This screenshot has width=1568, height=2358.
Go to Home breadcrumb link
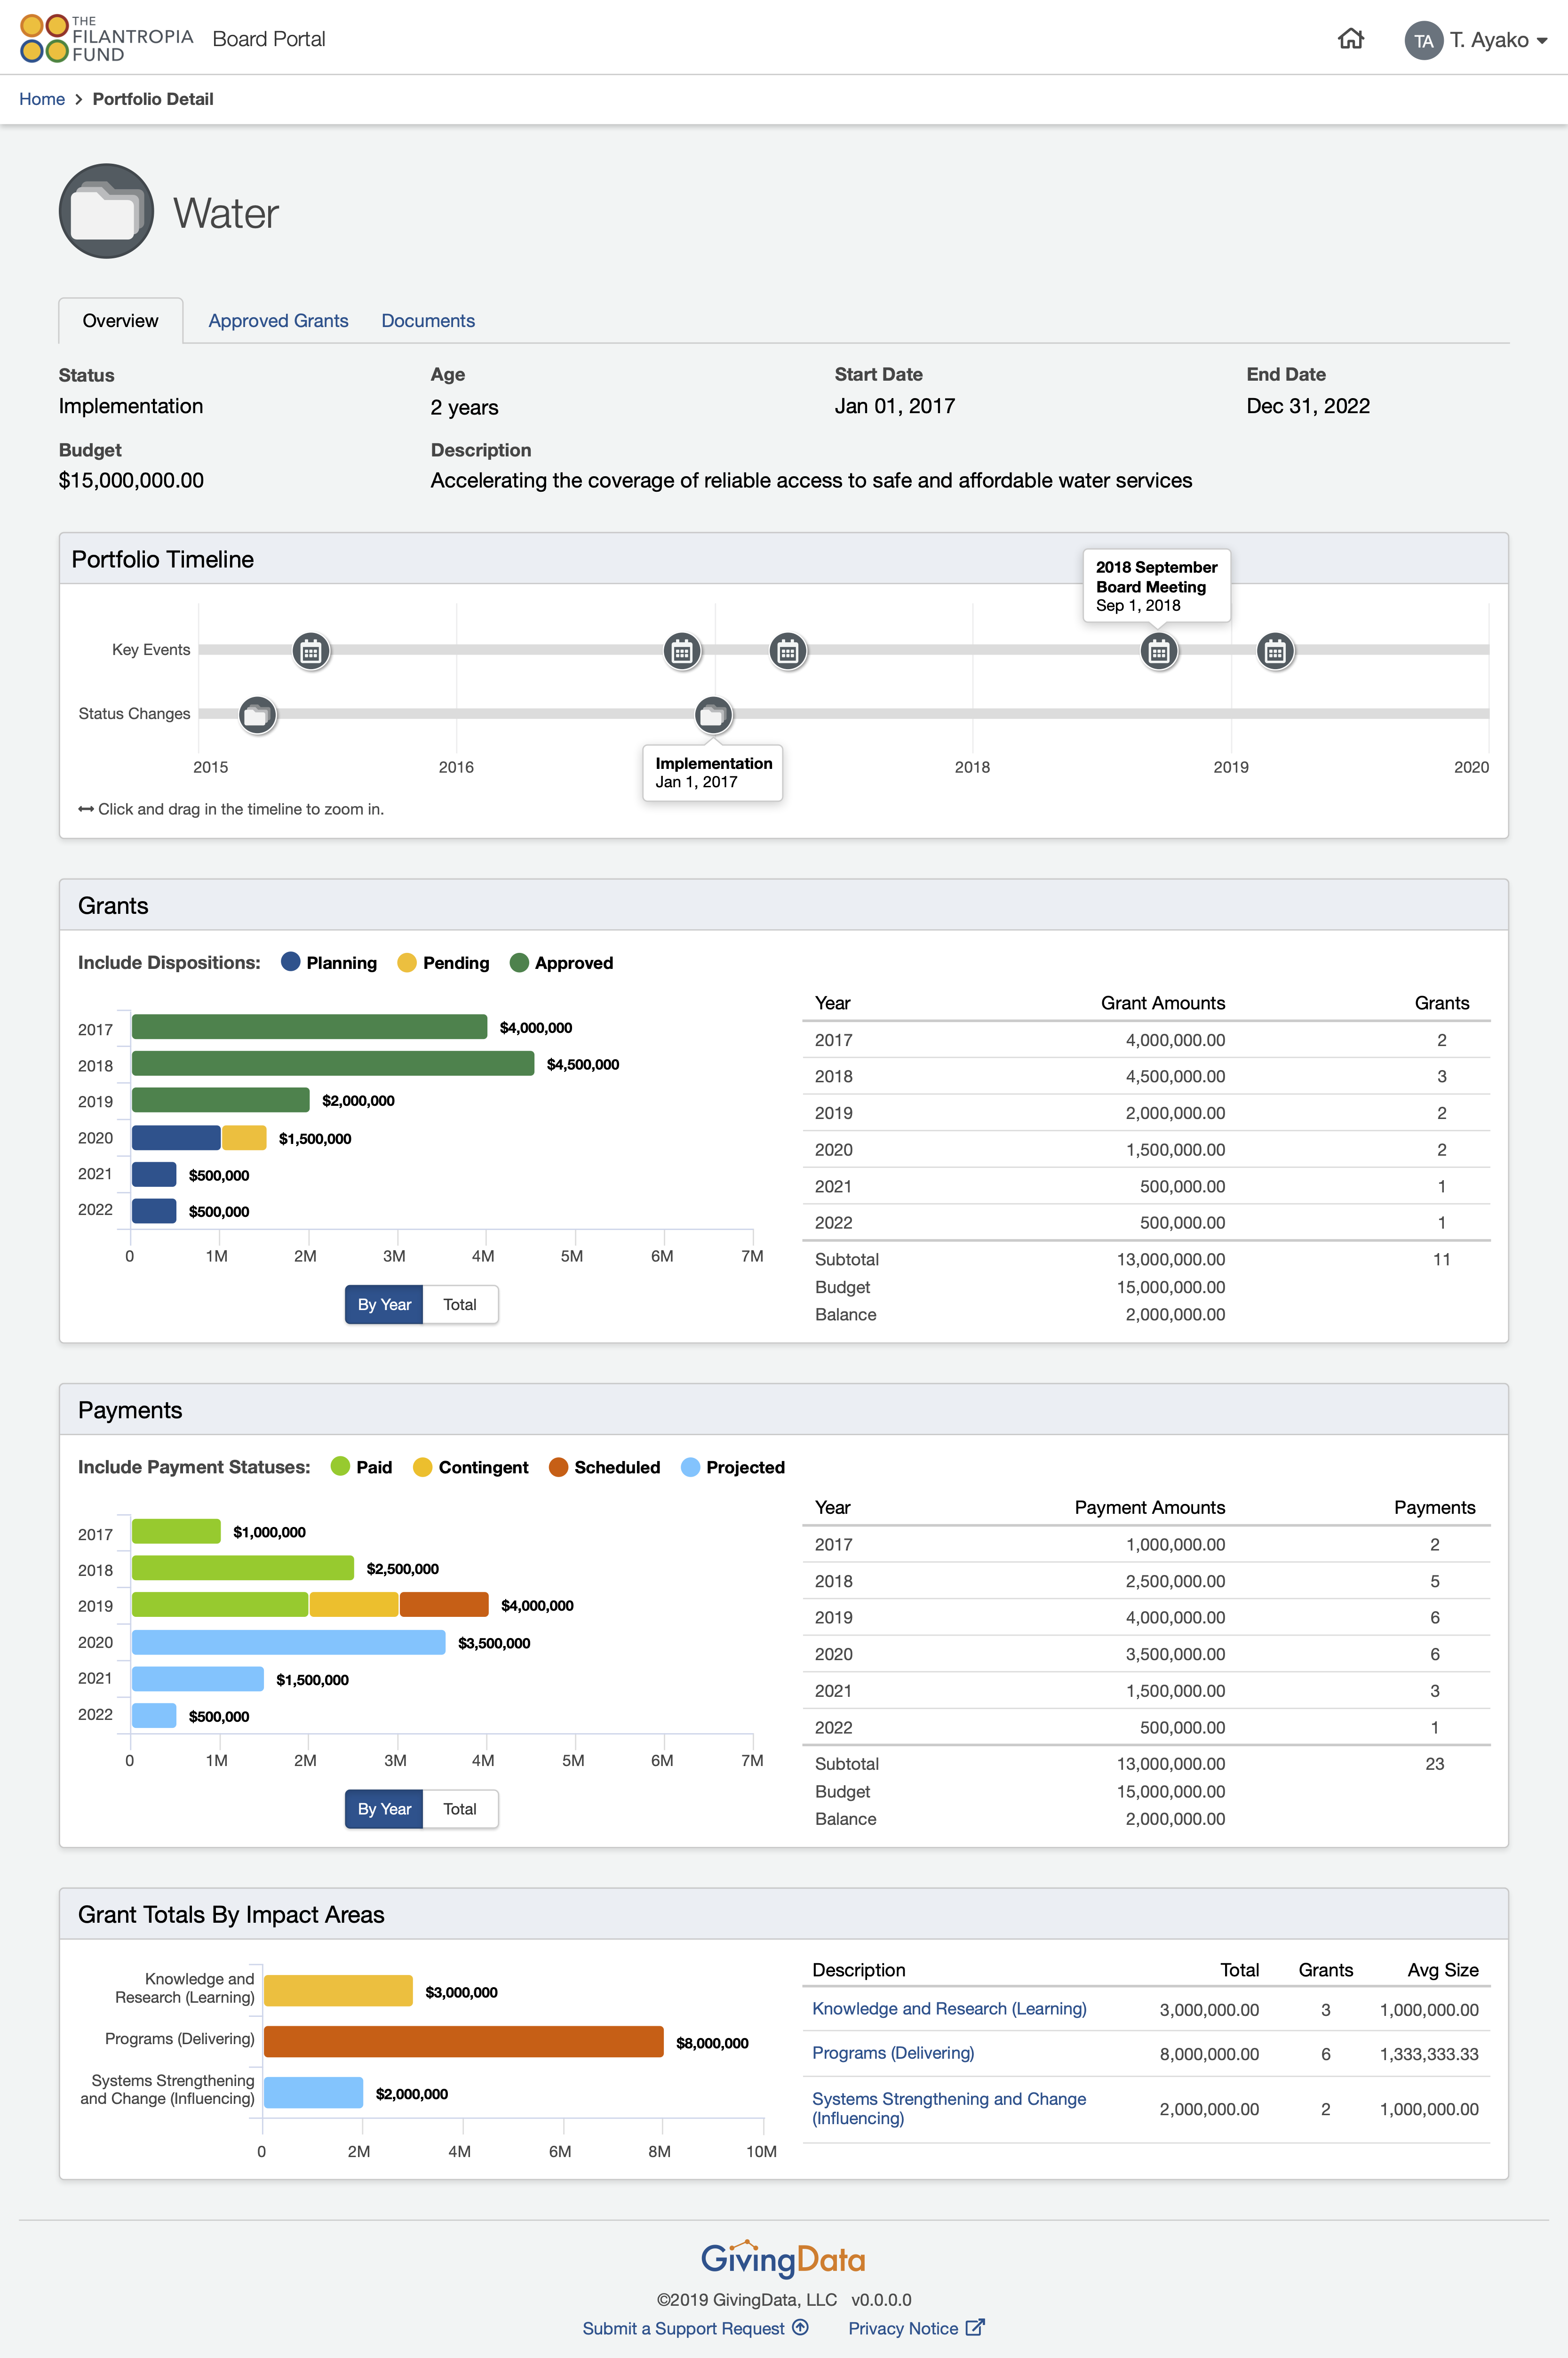click(x=42, y=99)
